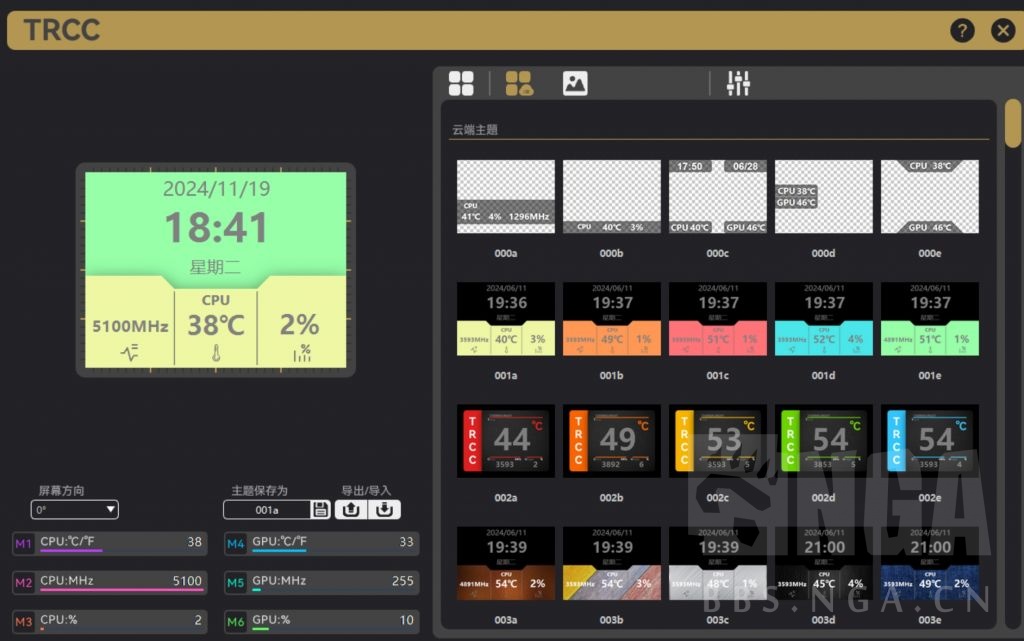The width and height of the screenshot is (1024, 641).
Task: Click the theme list vertical scrollbar
Action: coord(1012,124)
